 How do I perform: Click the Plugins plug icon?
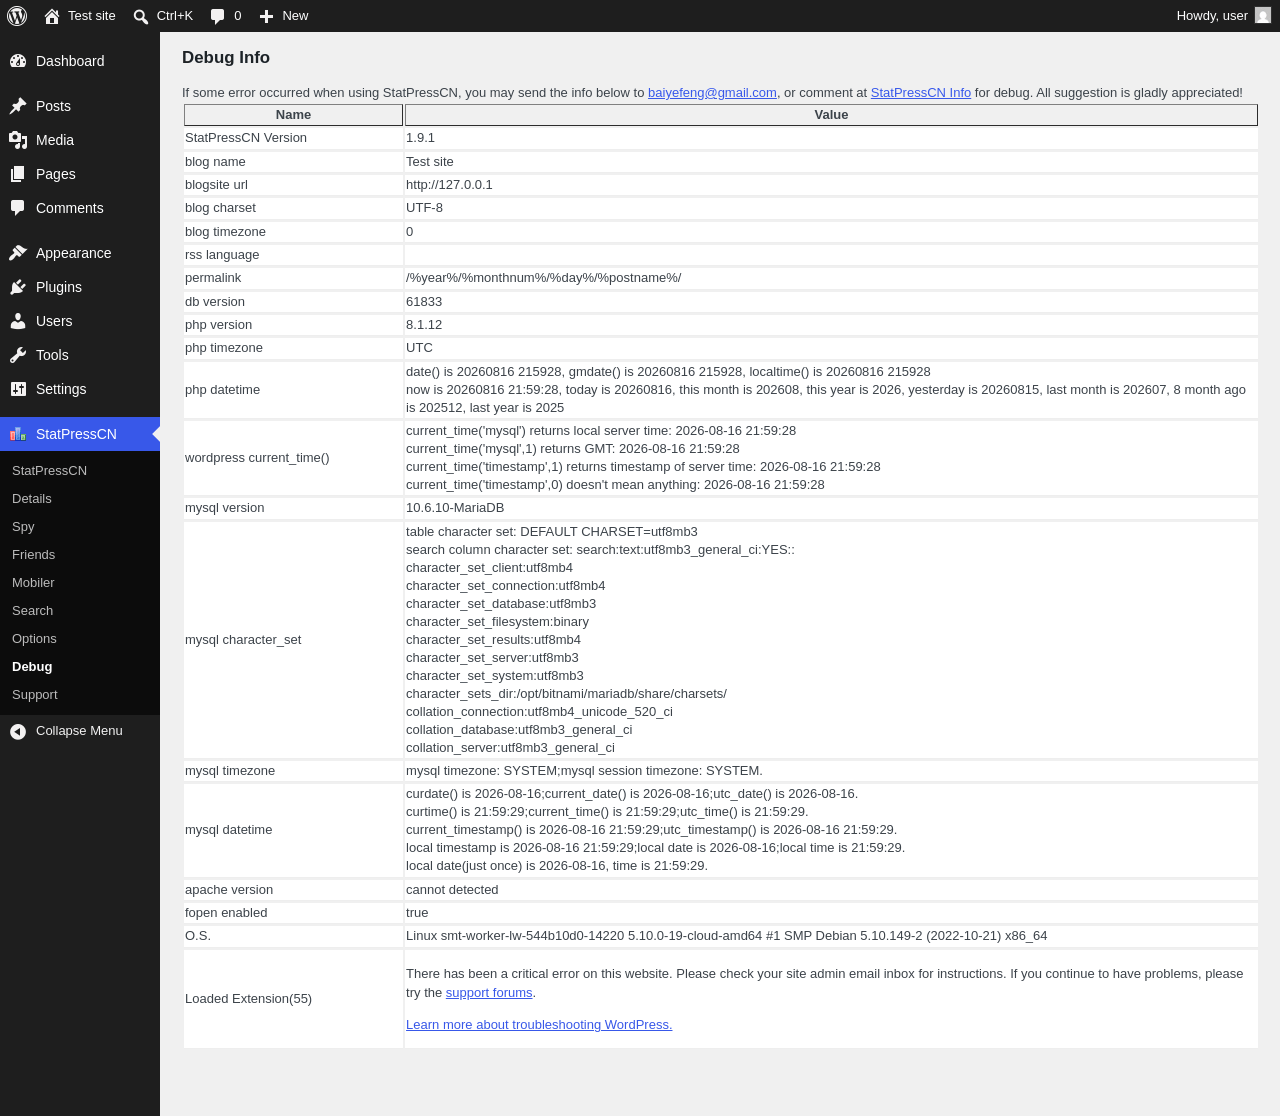click(18, 287)
